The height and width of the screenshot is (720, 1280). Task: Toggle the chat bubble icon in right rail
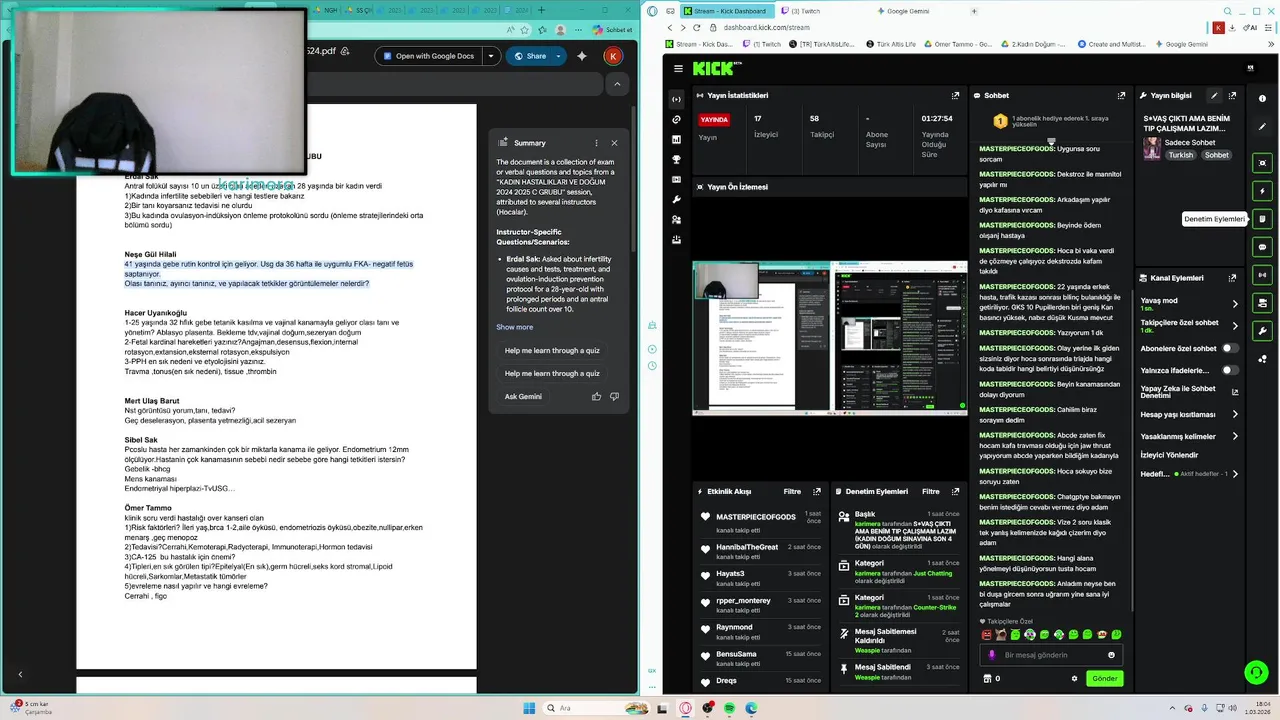(1262, 246)
